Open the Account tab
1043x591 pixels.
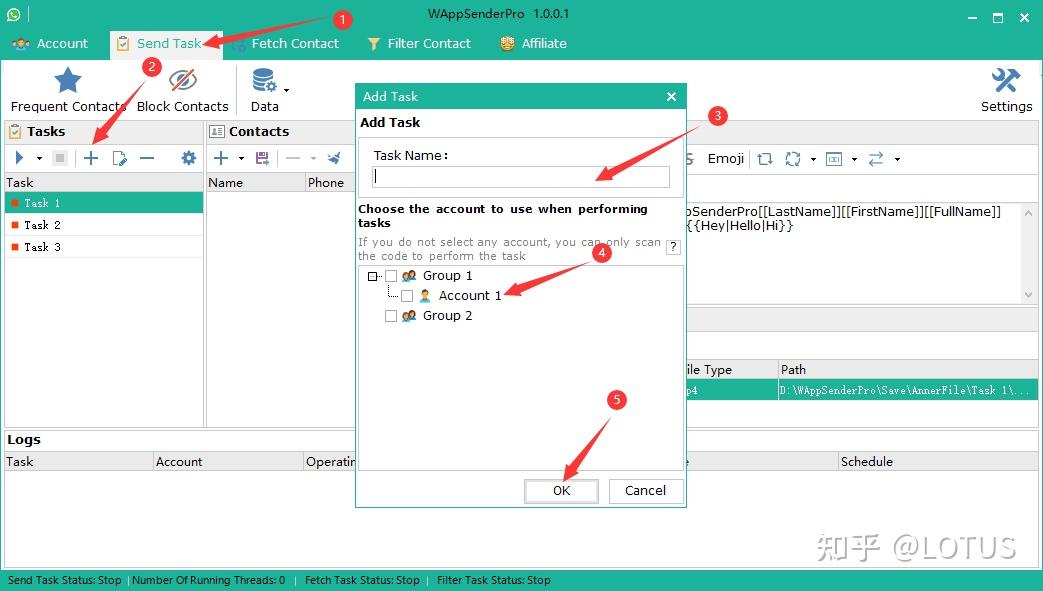point(50,44)
